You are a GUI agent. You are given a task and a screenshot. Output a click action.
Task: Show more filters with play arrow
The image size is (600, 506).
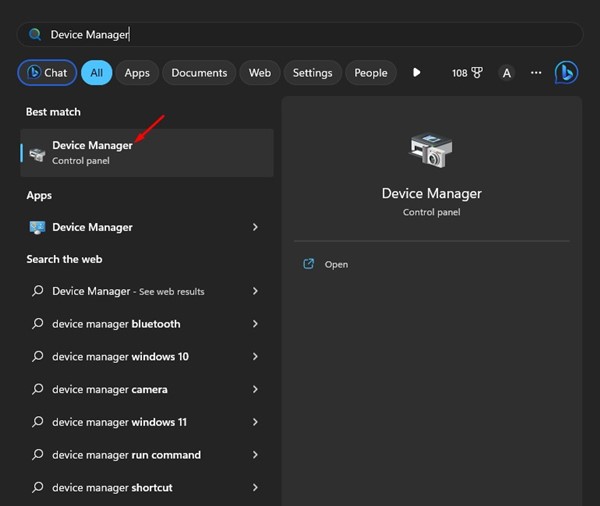click(417, 73)
